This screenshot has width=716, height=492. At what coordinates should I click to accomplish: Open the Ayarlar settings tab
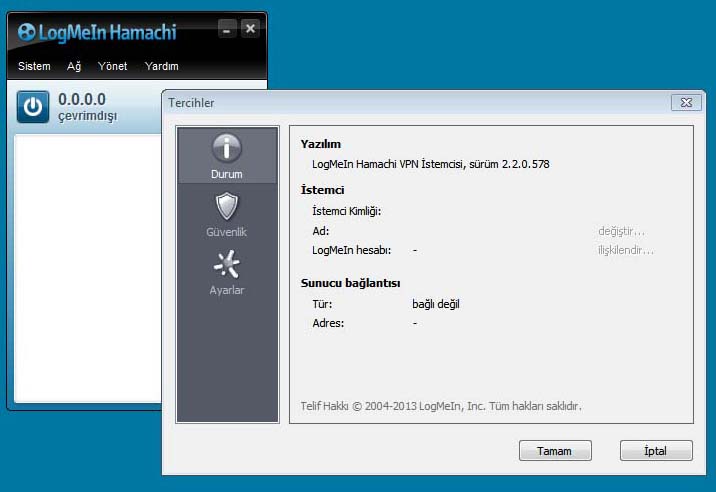(226, 273)
